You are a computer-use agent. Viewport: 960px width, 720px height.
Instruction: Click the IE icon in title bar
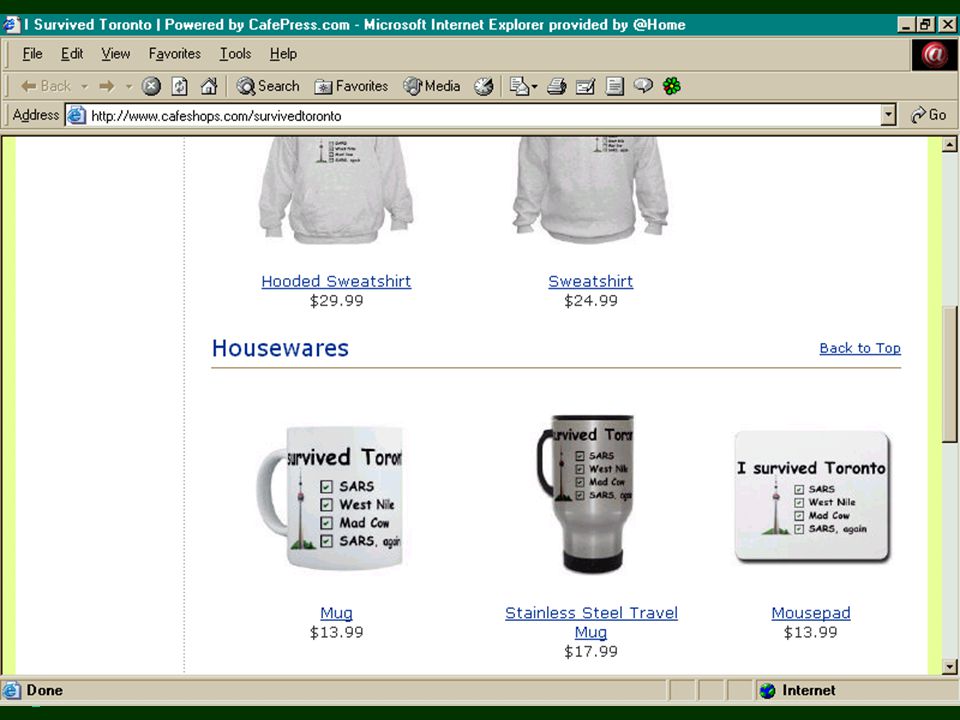[x=10, y=25]
